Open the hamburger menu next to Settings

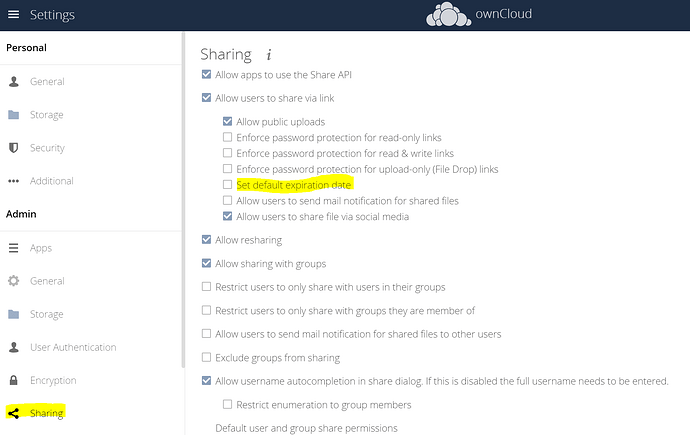pos(14,15)
